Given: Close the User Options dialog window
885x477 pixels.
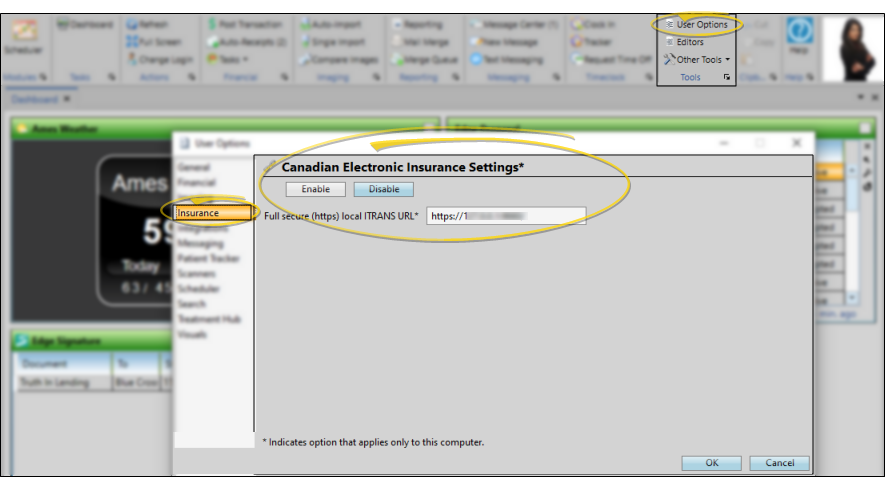Looking at the screenshot, I should [x=796, y=144].
